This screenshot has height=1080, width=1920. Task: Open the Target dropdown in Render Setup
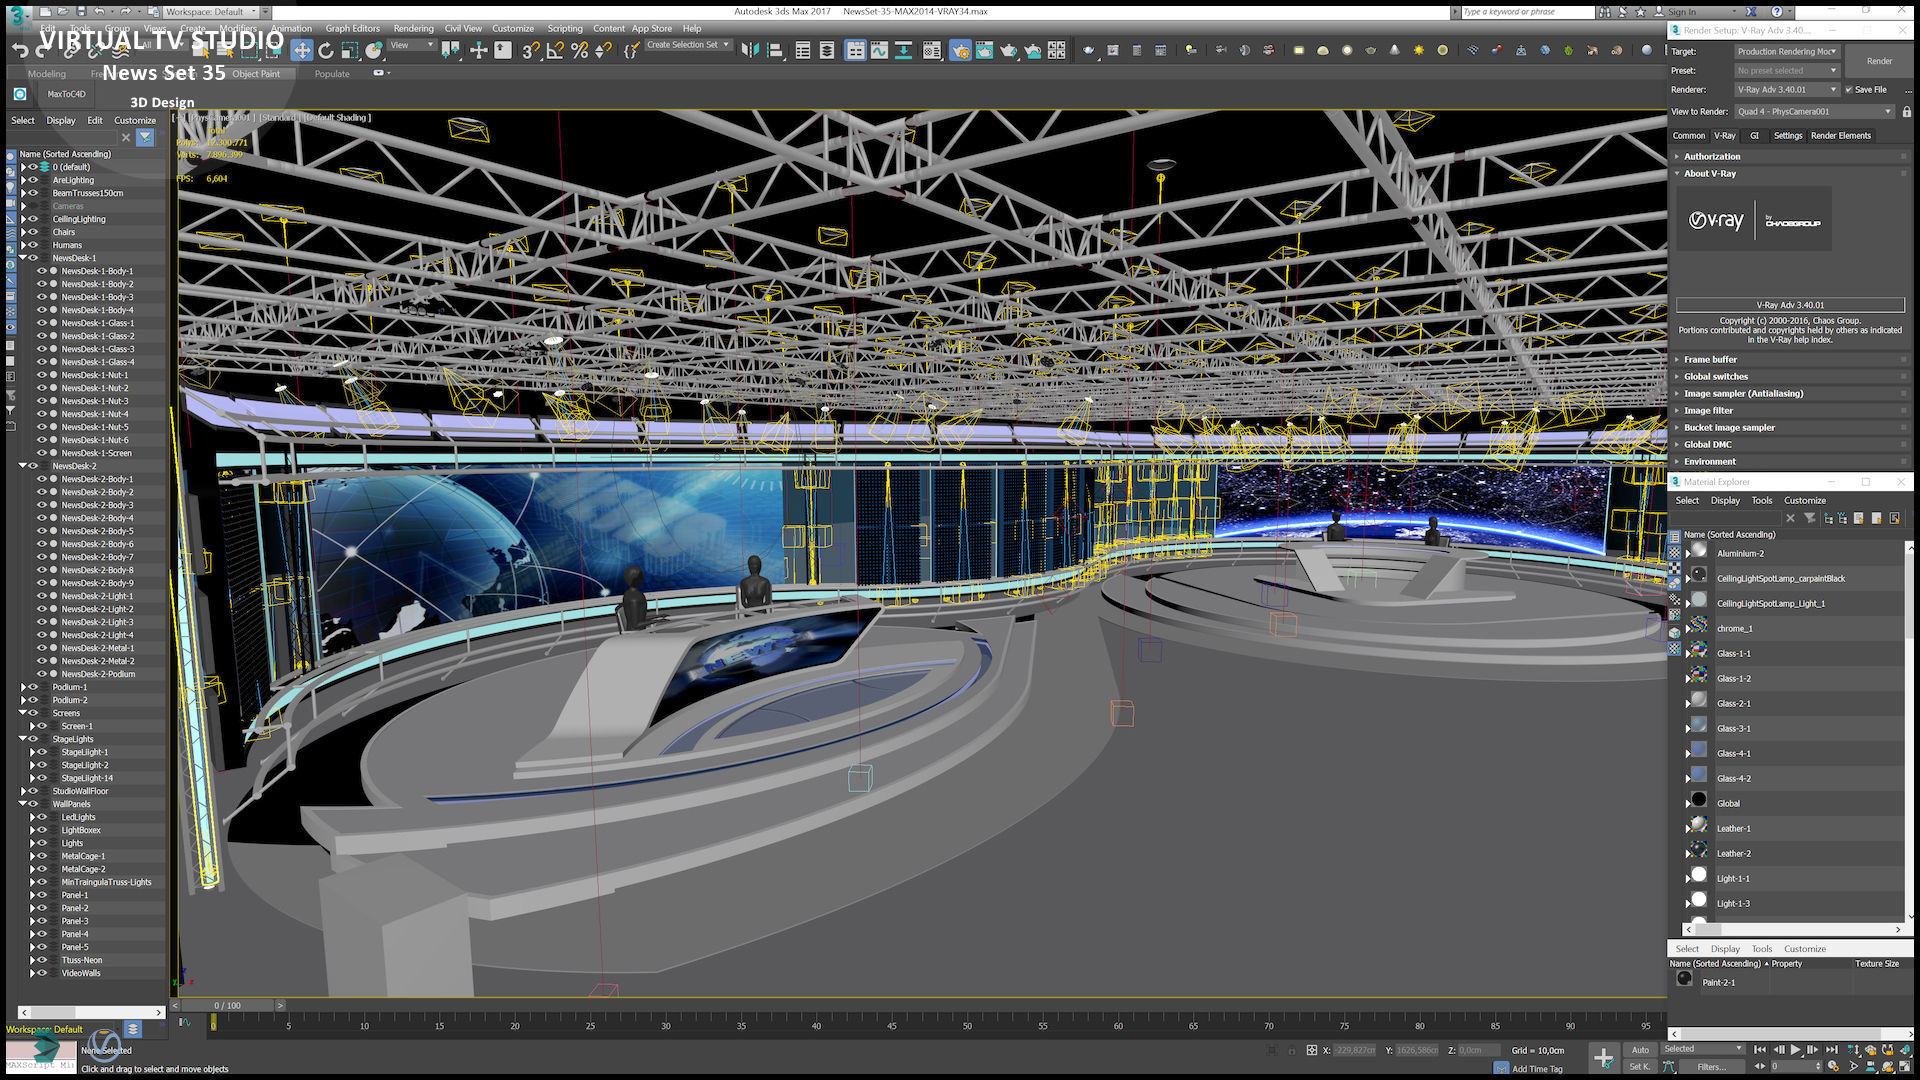pyautogui.click(x=1786, y=52)
